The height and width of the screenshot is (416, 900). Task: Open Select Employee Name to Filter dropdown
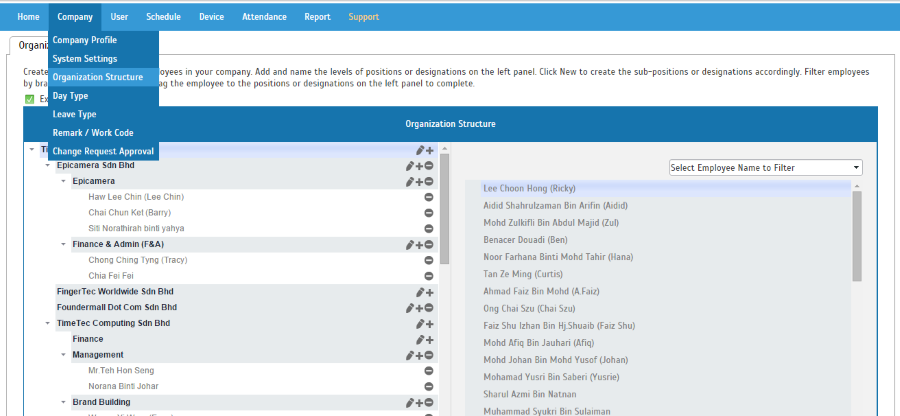pos(766,168)
